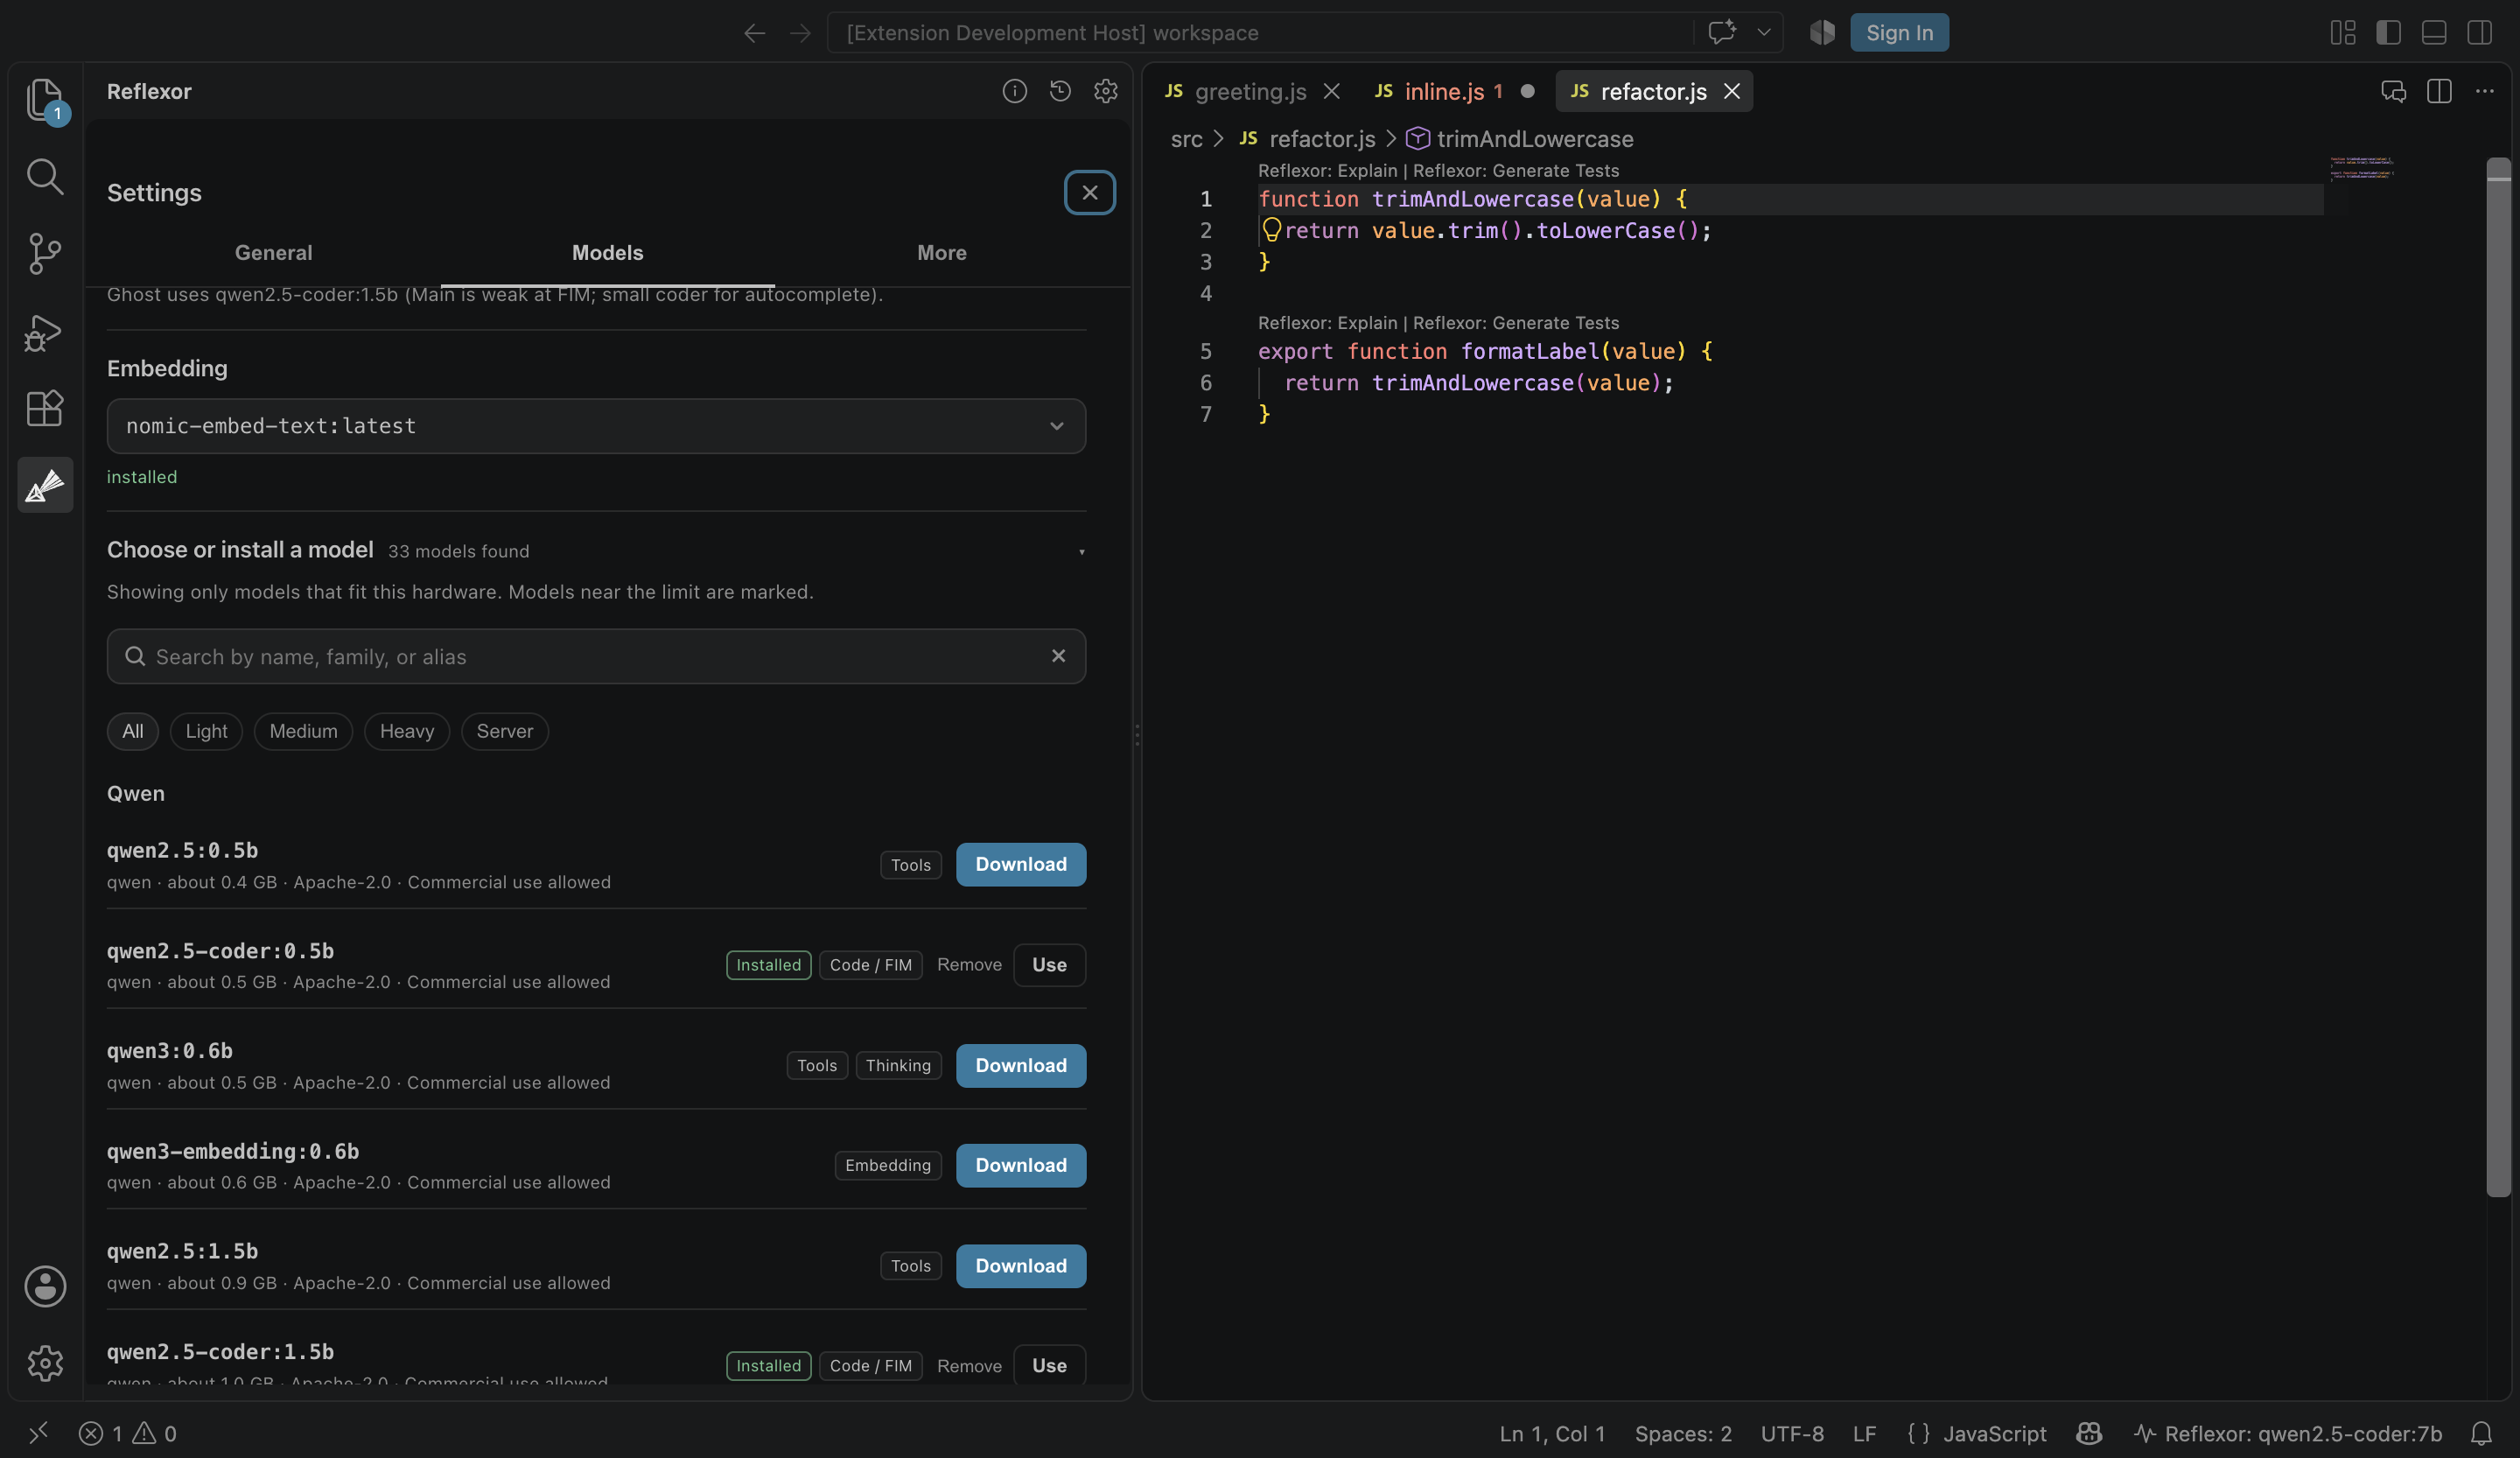Image resolution: width=2520 pixels, height=1458 pixels.
Task: Open the Accounts icon in activity bar
Action: (45, 1286)
